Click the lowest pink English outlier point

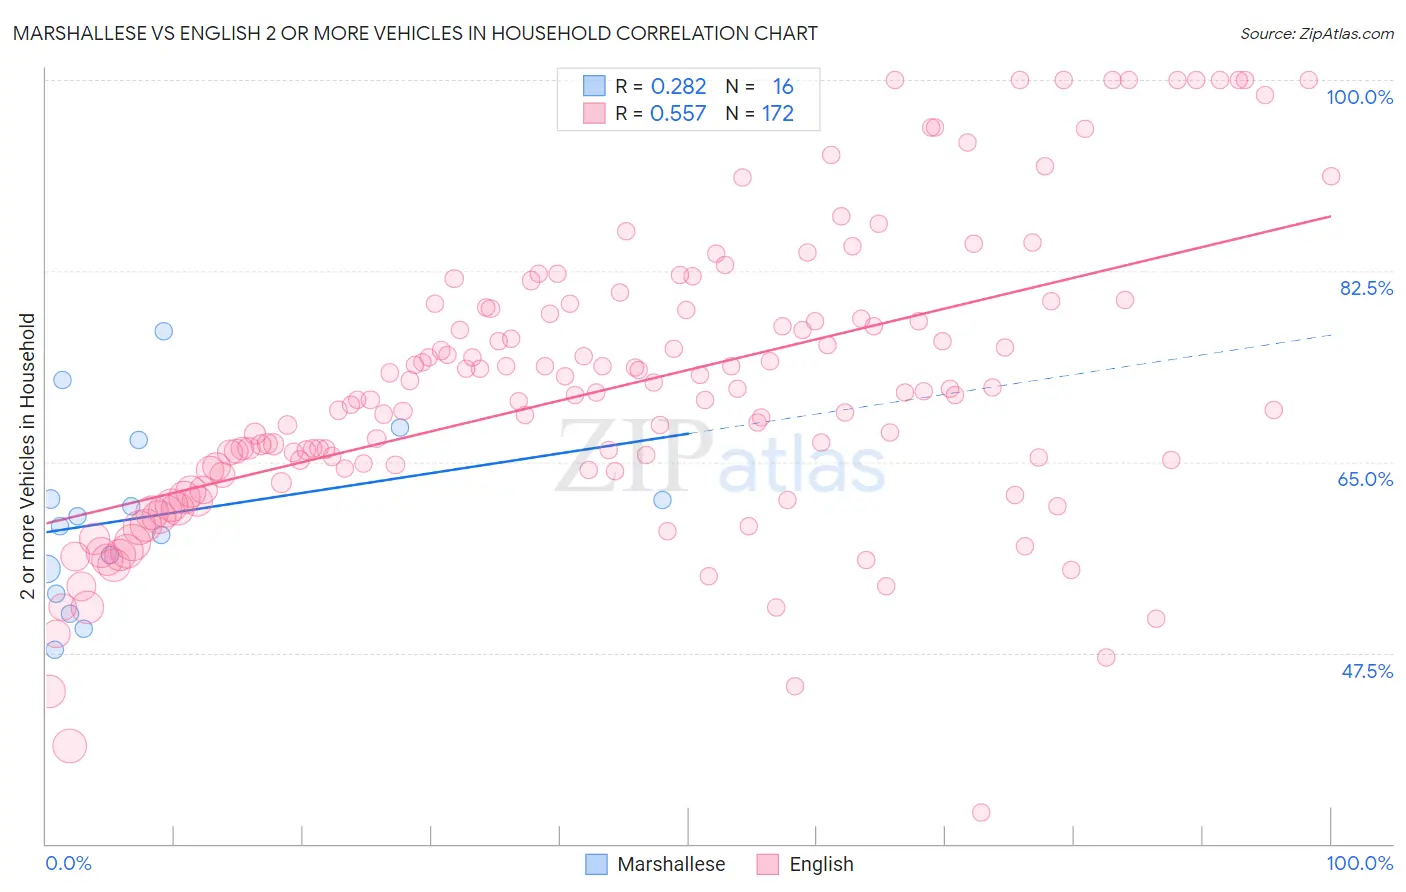981,812
